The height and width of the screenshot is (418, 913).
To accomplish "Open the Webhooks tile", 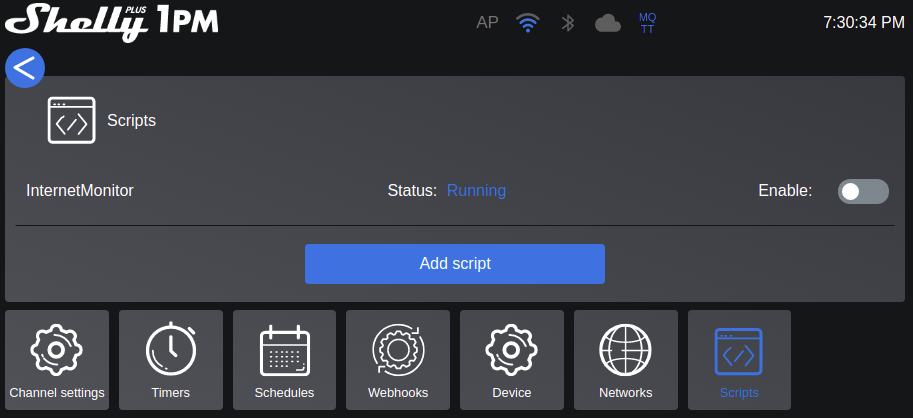I will [398, 360].
